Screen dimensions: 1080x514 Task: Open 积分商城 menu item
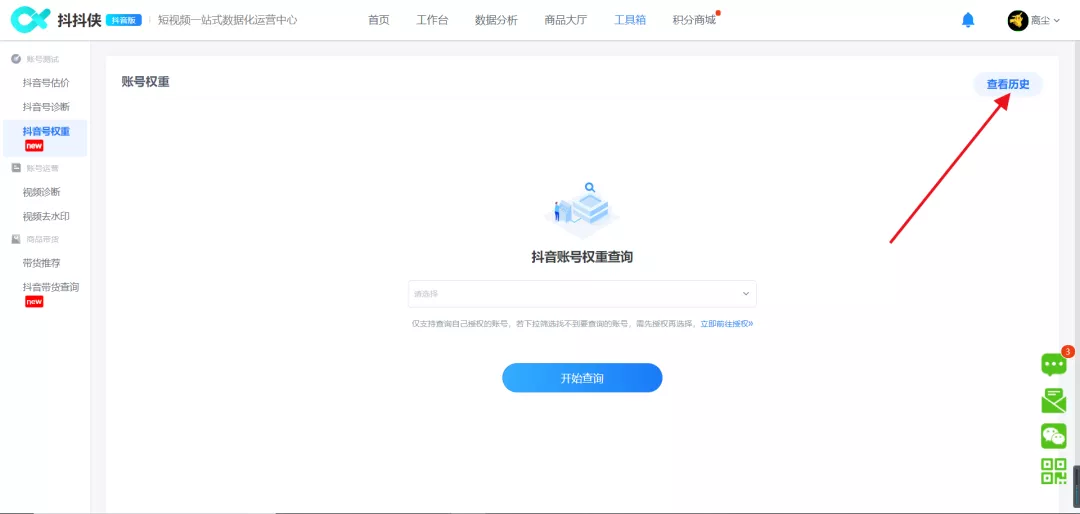[694, 20]
